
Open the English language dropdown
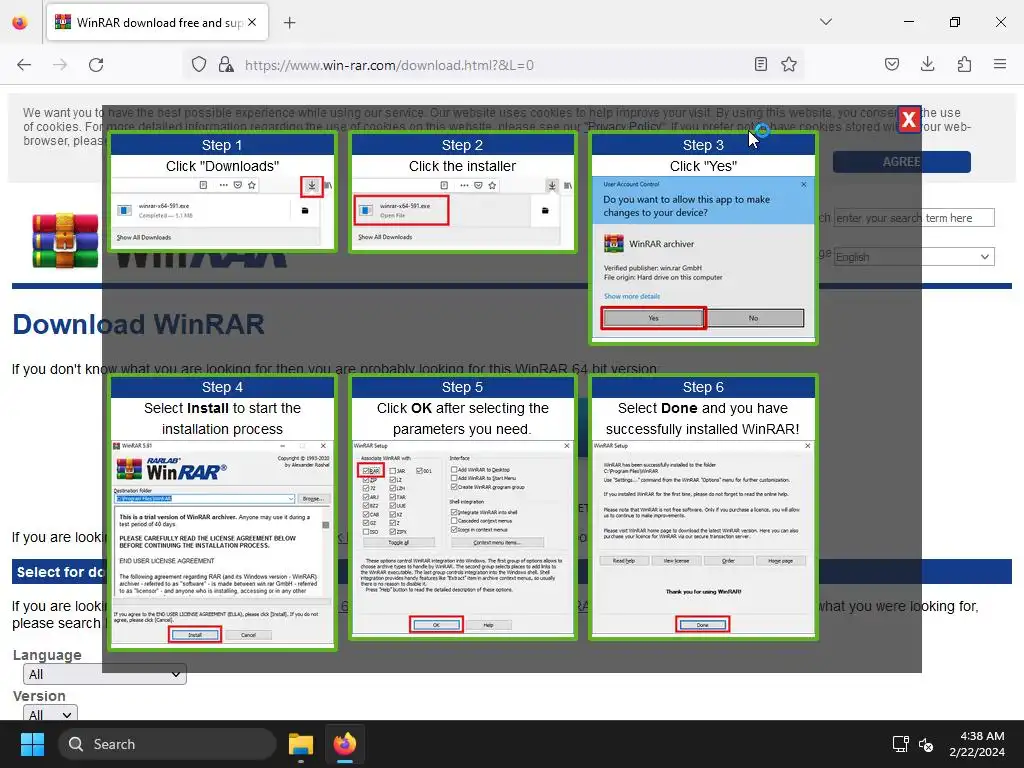point(914,257)
